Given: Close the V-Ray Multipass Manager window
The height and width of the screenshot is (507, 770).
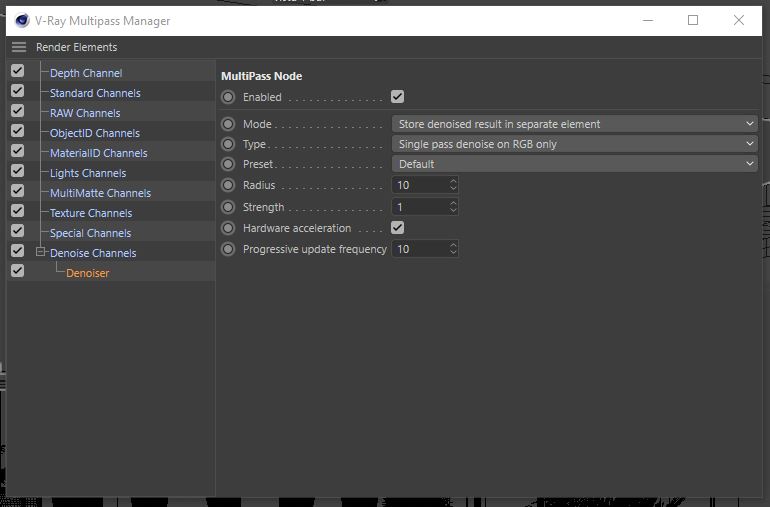Looking at the screenshot, I should click(739, 21).
